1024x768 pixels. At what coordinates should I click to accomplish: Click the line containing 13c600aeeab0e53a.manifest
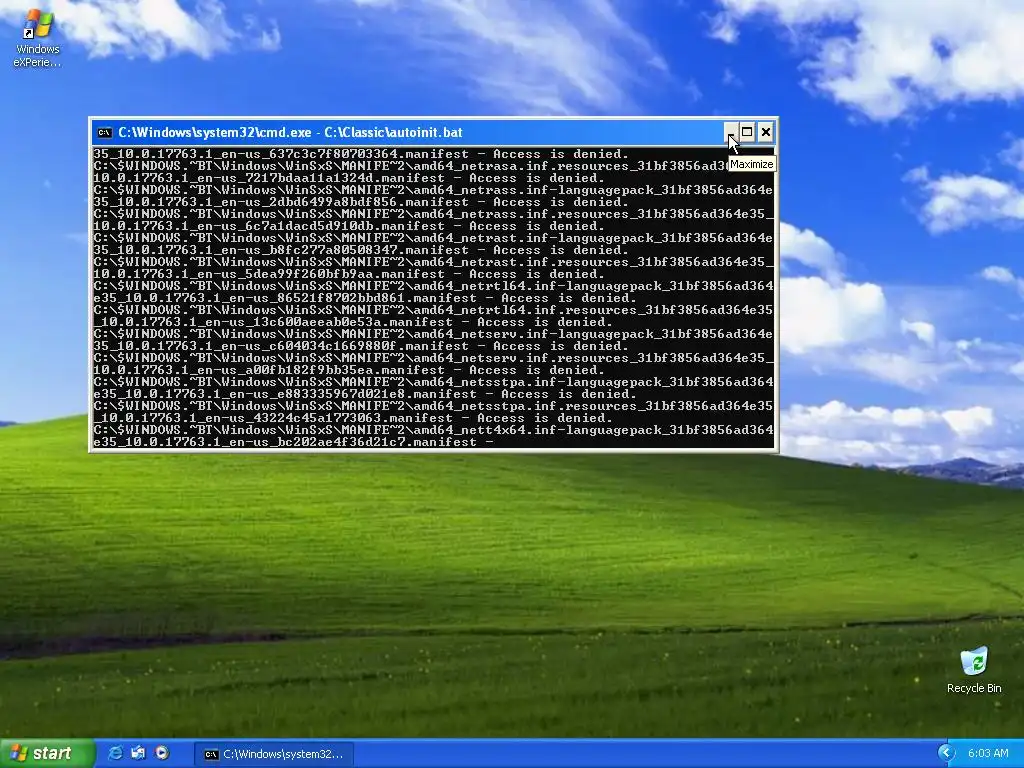(353, 322)
